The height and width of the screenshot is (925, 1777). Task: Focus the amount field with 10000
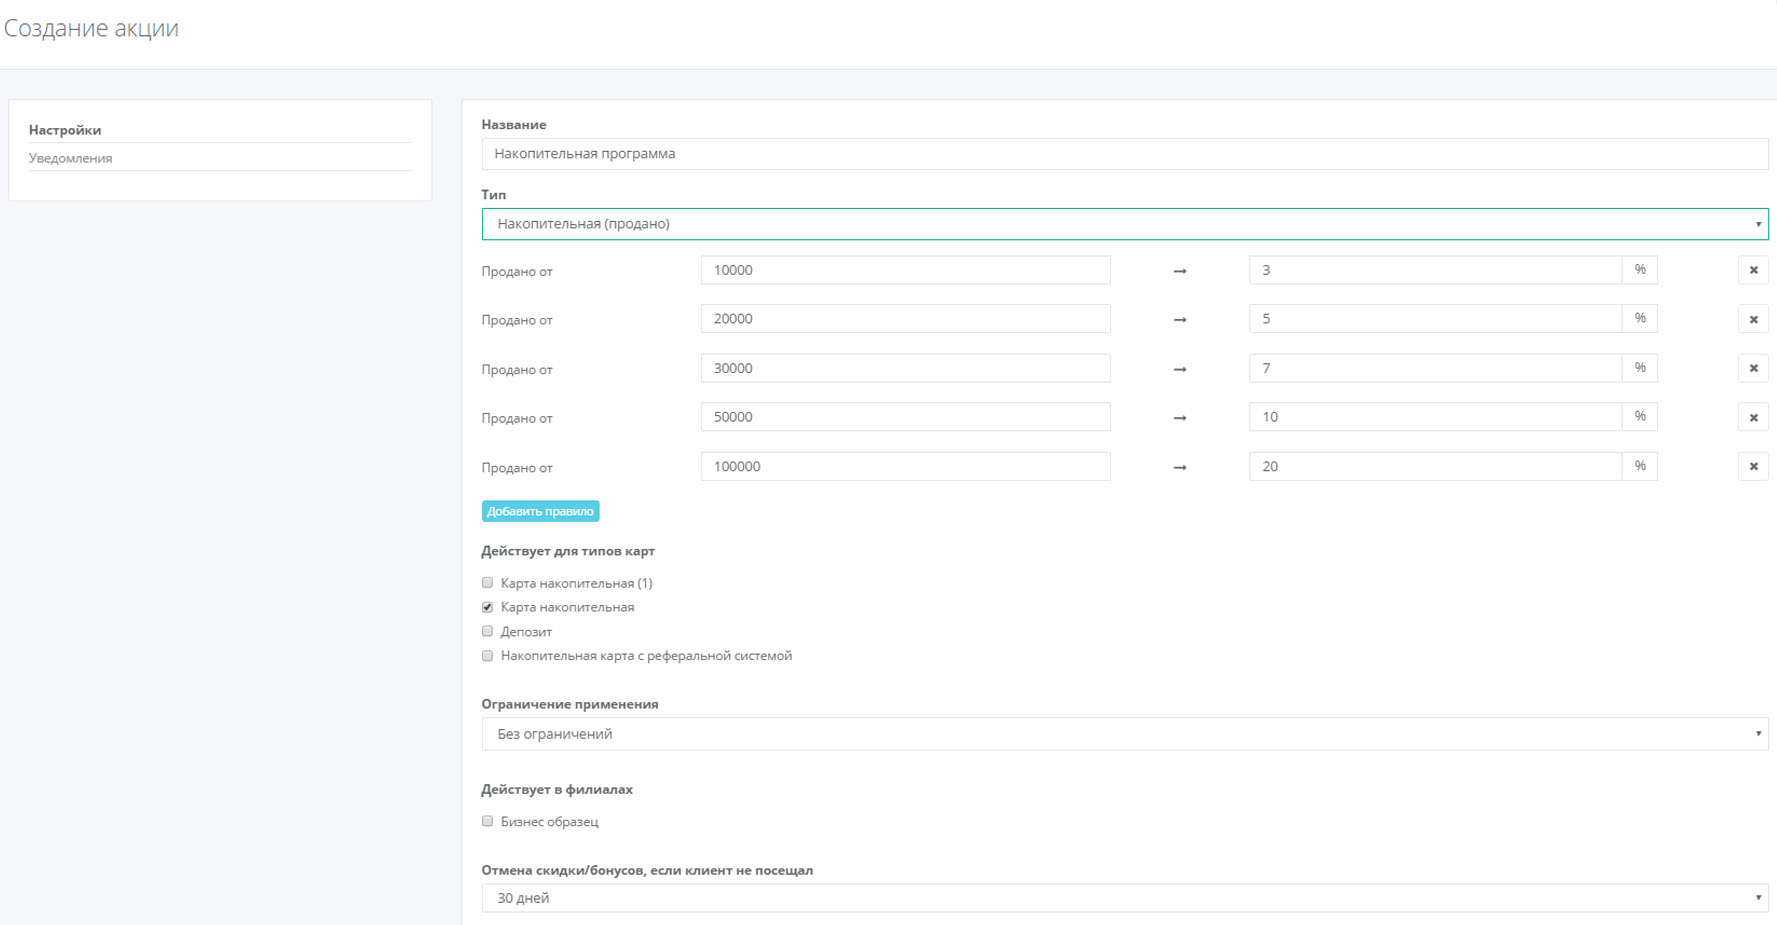(906, 270)
